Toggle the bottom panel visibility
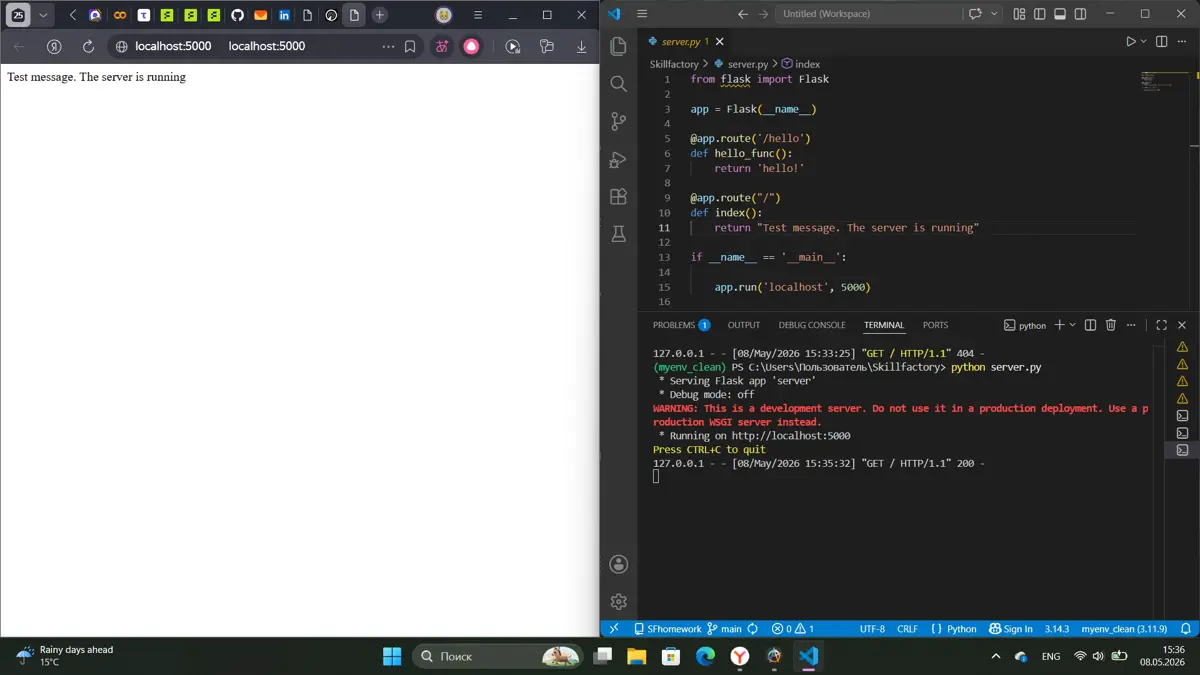 tap(1061, 14)
